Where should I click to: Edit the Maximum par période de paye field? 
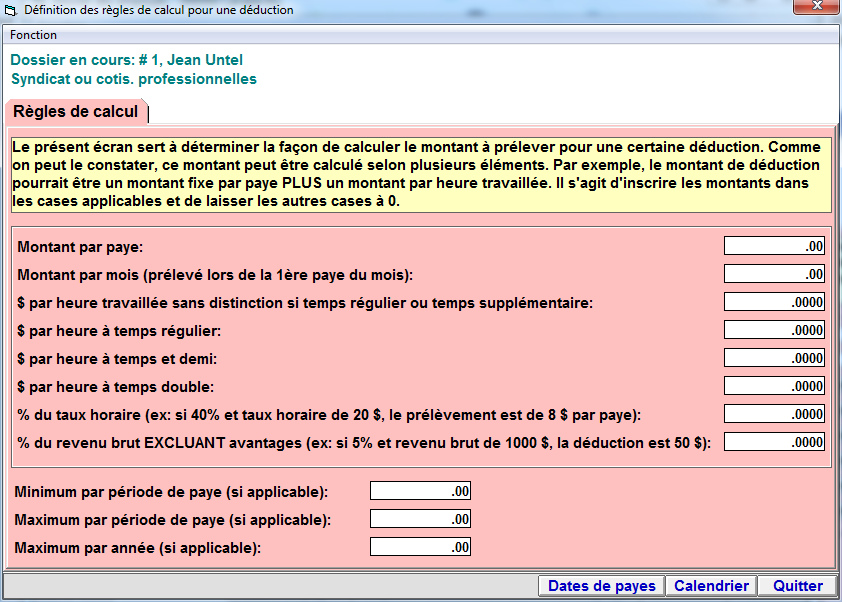point(420,519)
